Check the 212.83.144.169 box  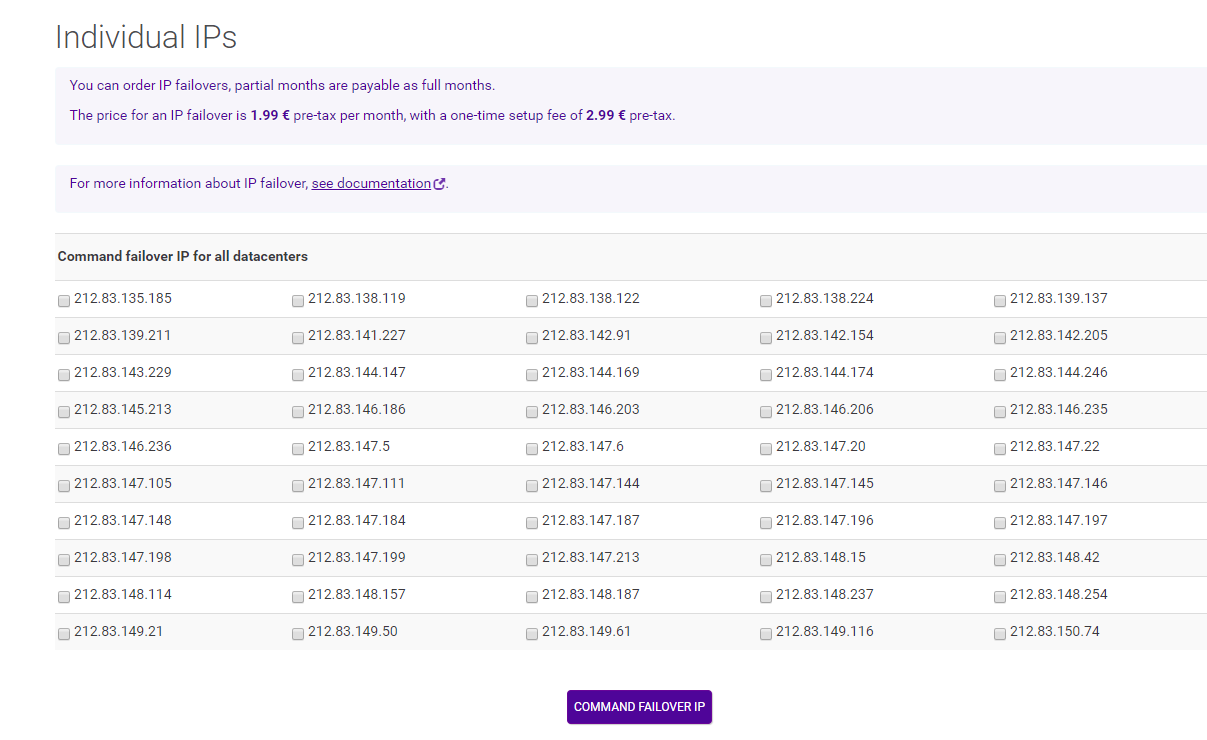pos(532,374)
